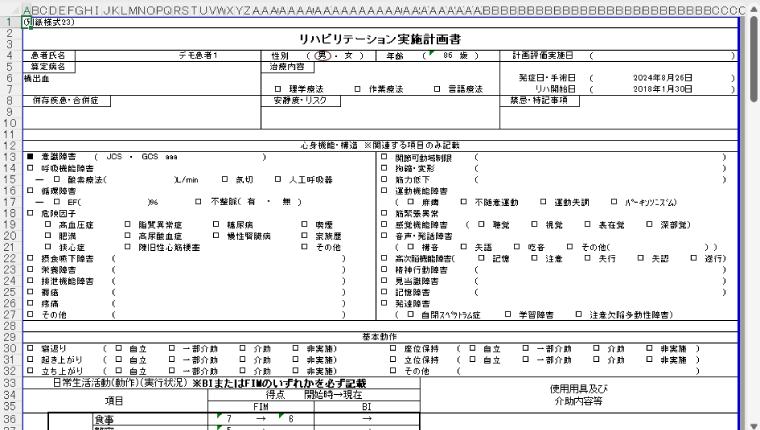The width and height of the screenshot is (760, 430).
Task: Check the 栄養障害 box
Action: tap(30, 270)
